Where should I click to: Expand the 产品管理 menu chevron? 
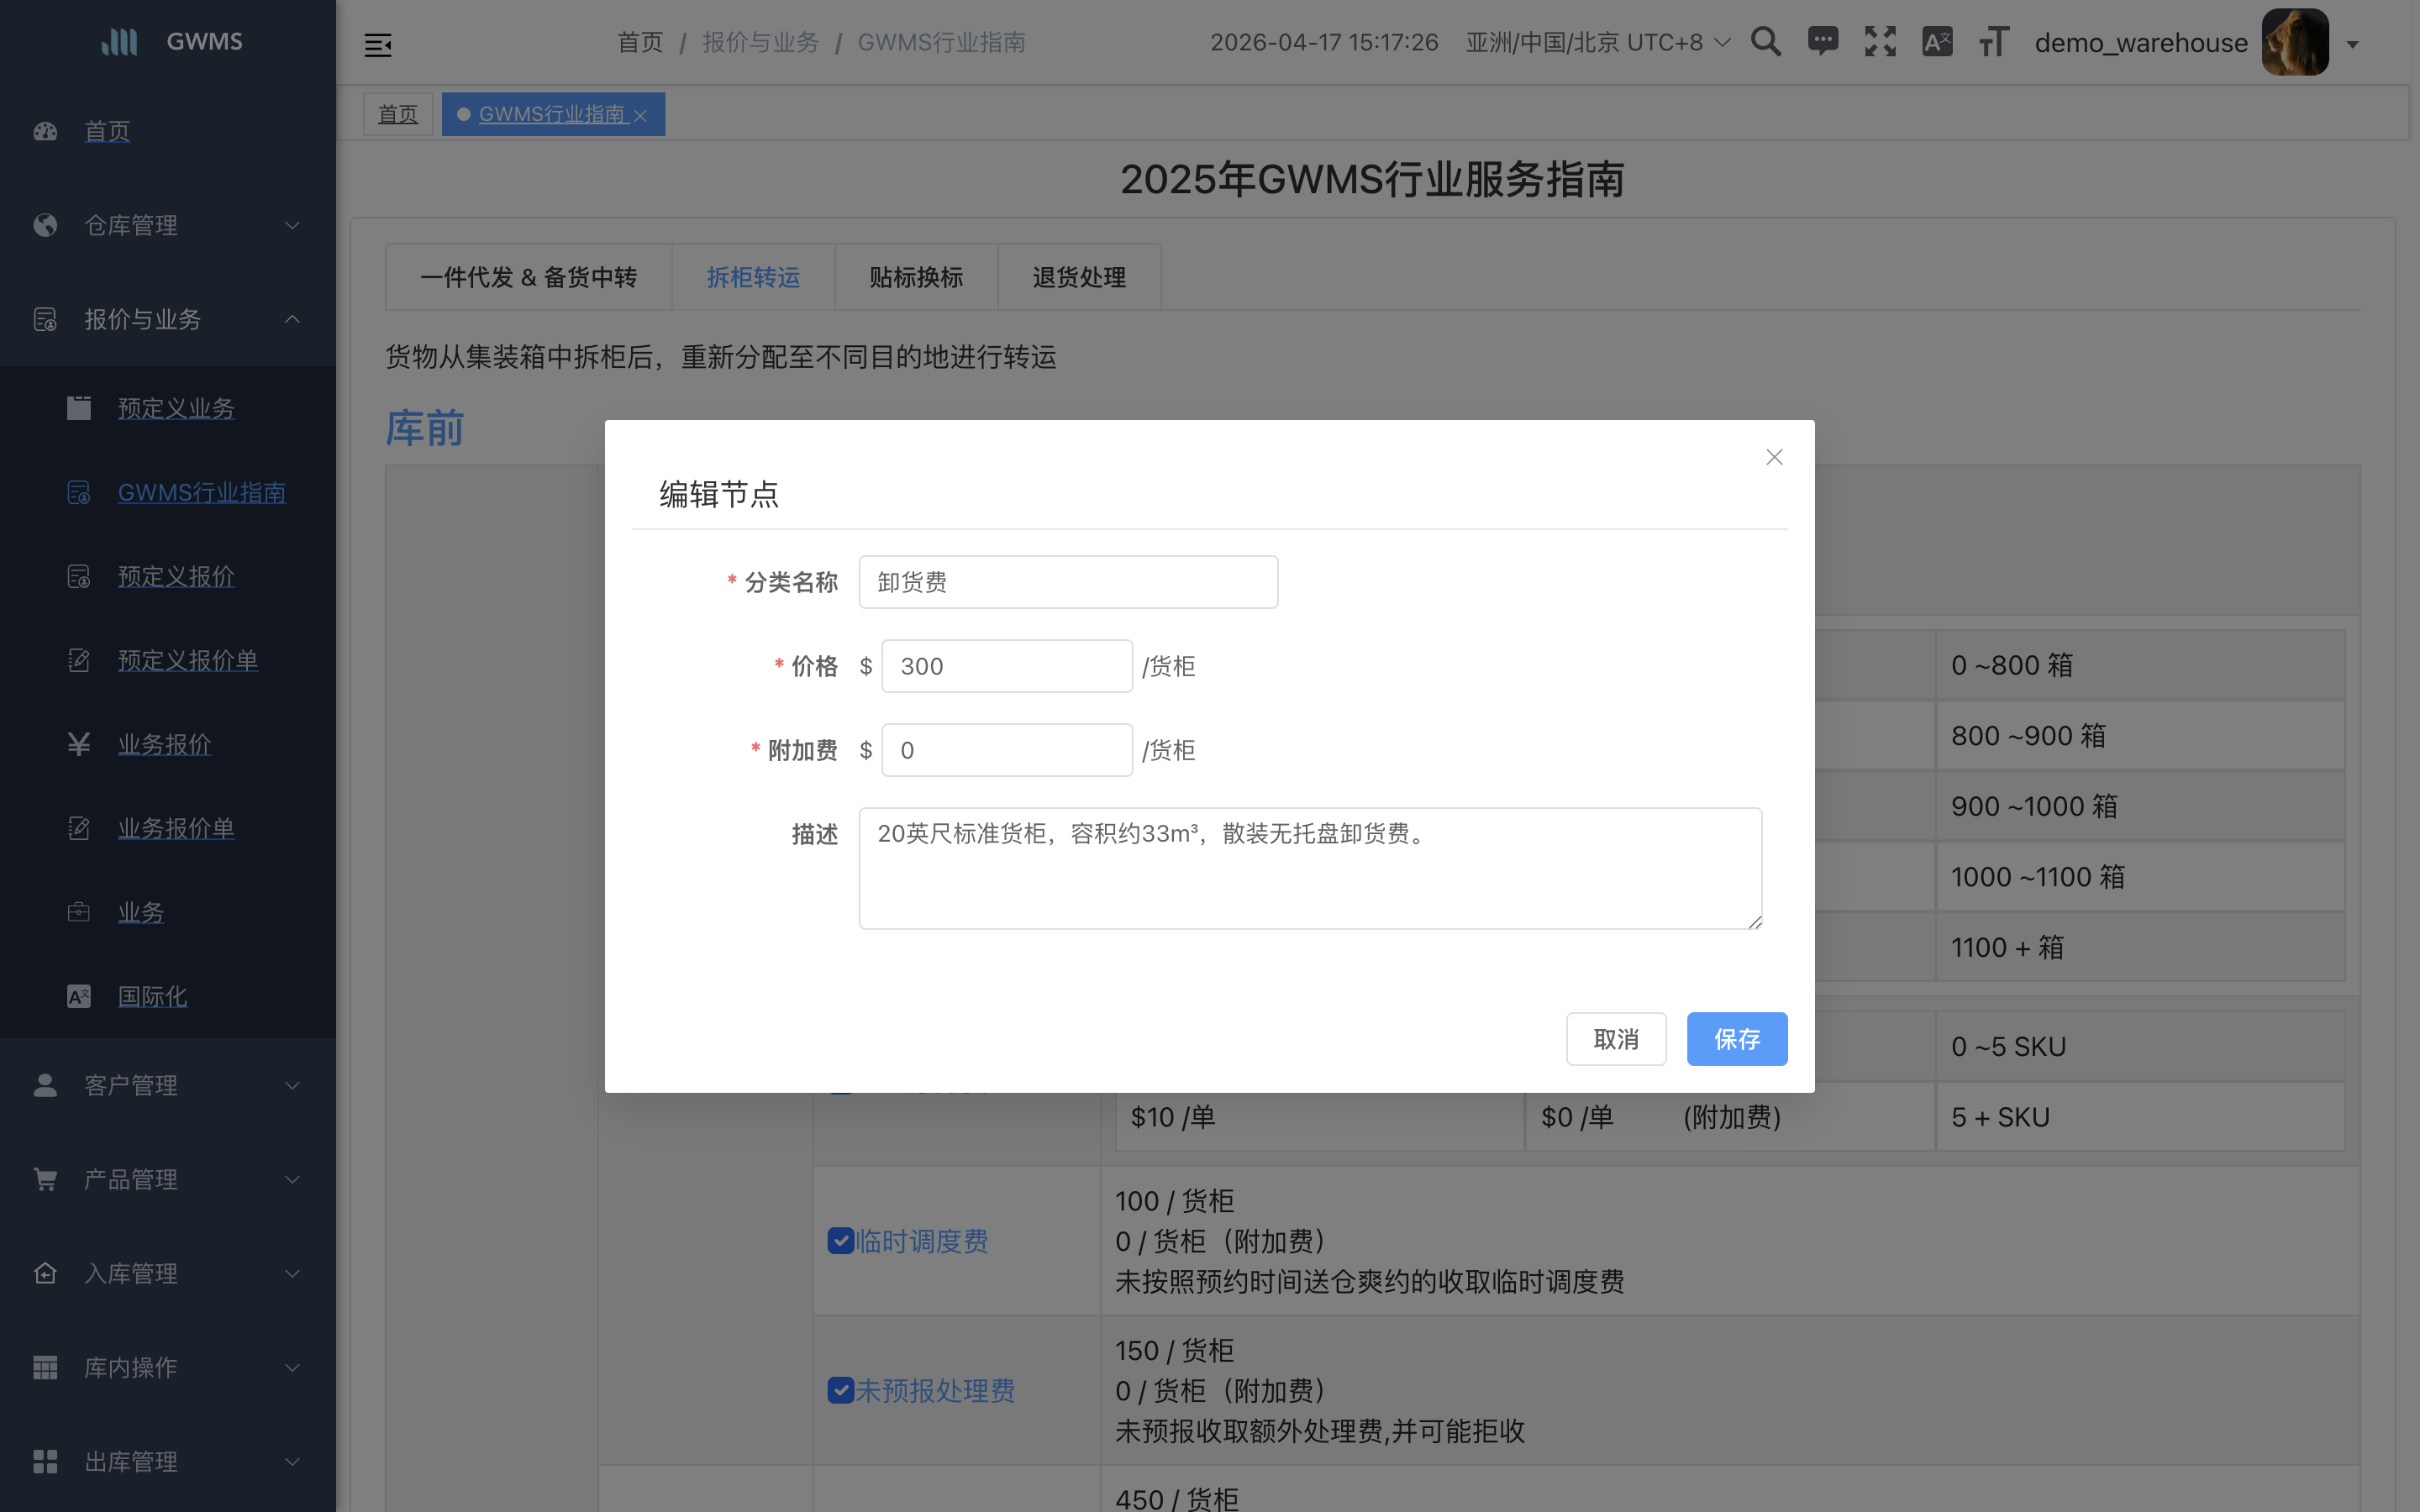click(x=292, y=1179)
